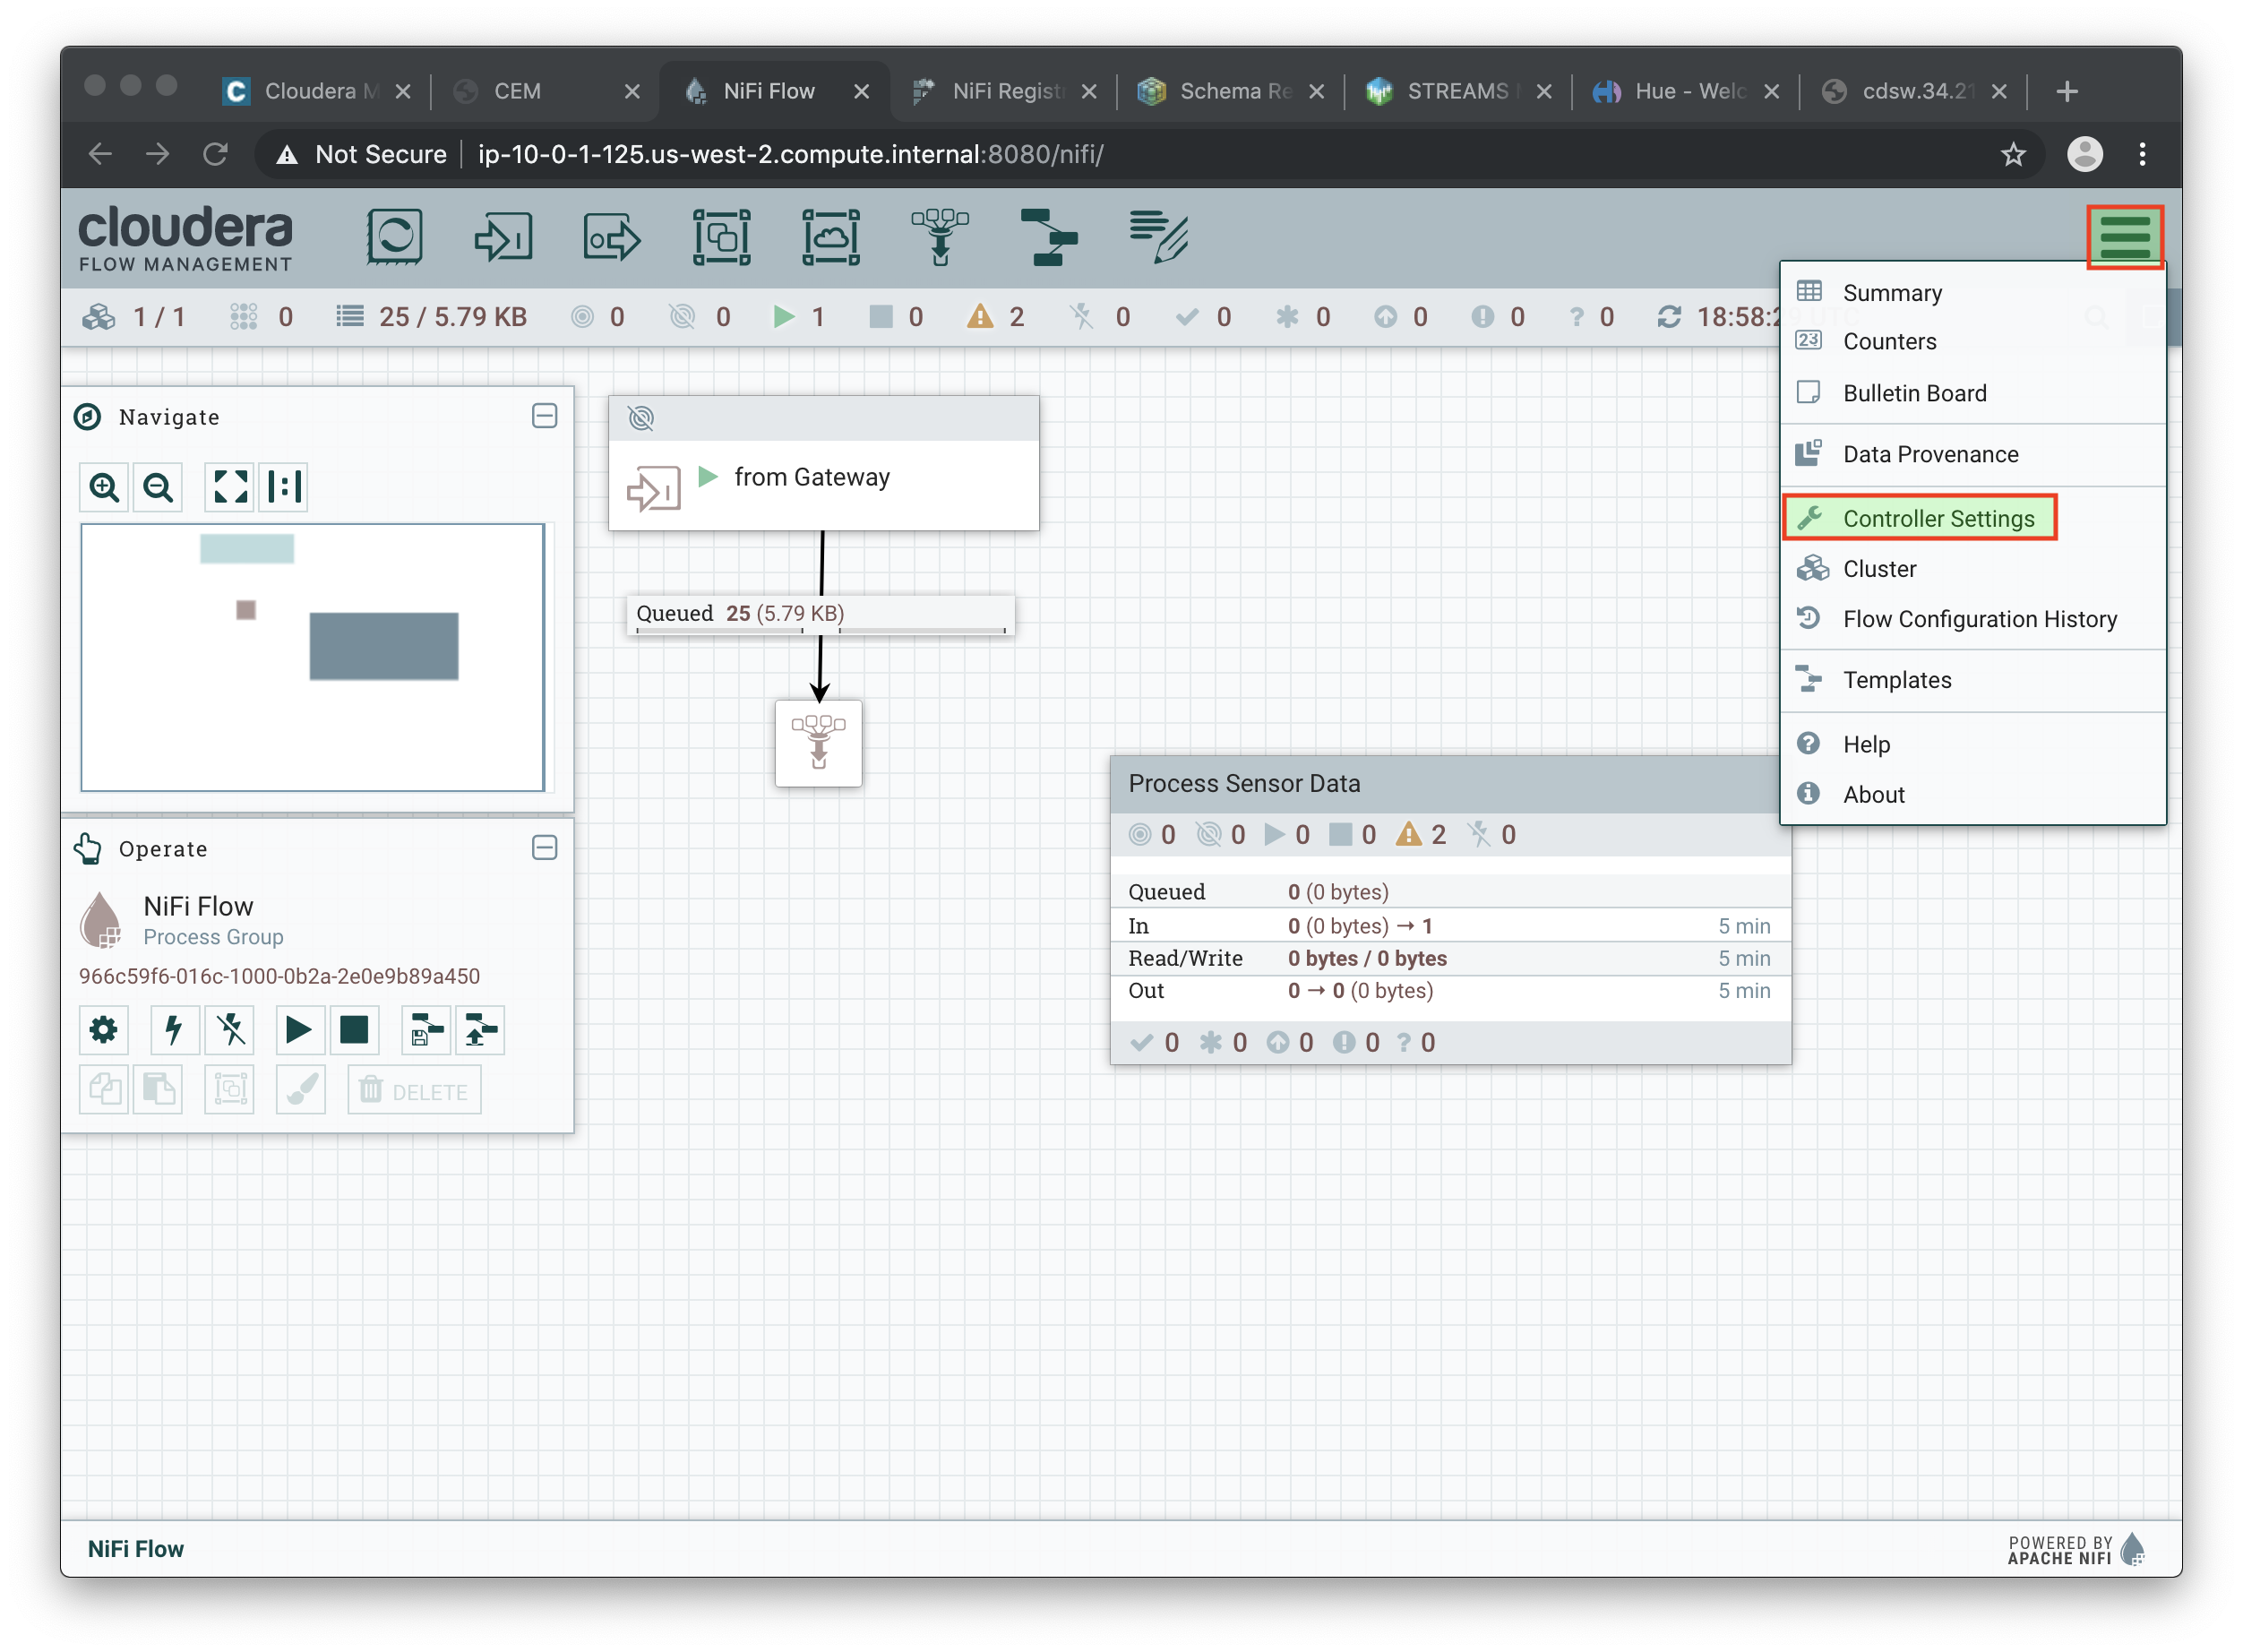Click the Output Port toolbar icon

(611, 237)
